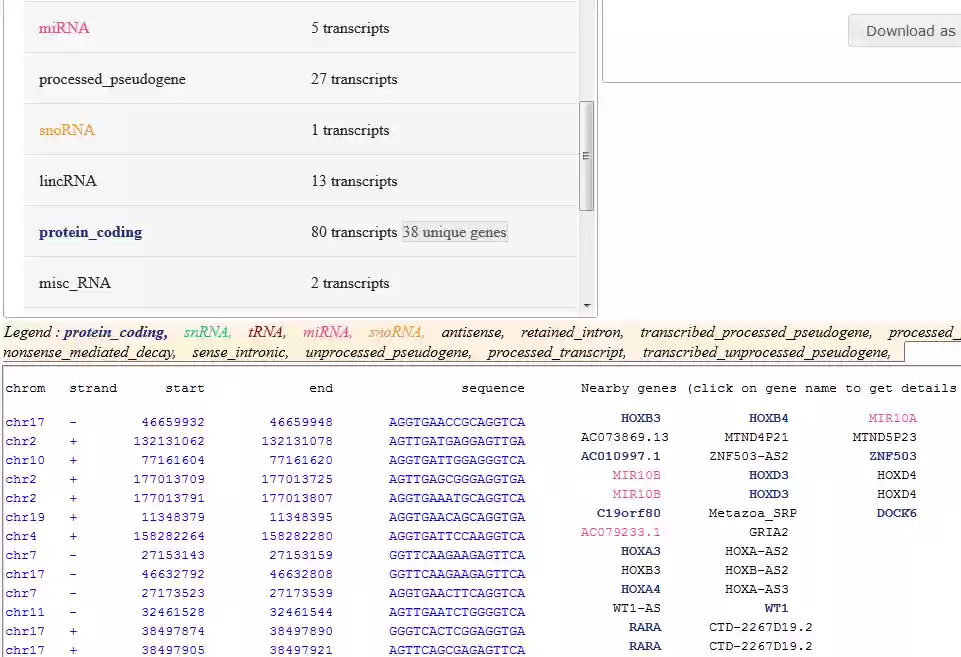Open the HOXA-AS3 gene details
Screen dimensions: 961x657
756,589
